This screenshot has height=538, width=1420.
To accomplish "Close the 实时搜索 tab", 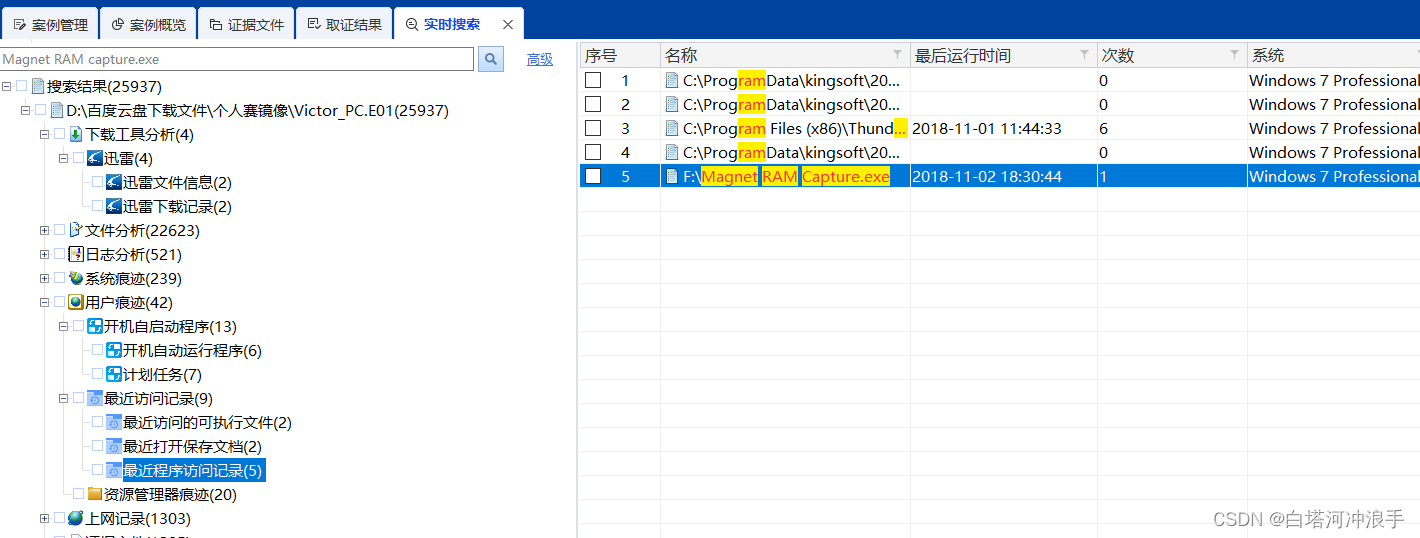I will click(x=508, y=24).
